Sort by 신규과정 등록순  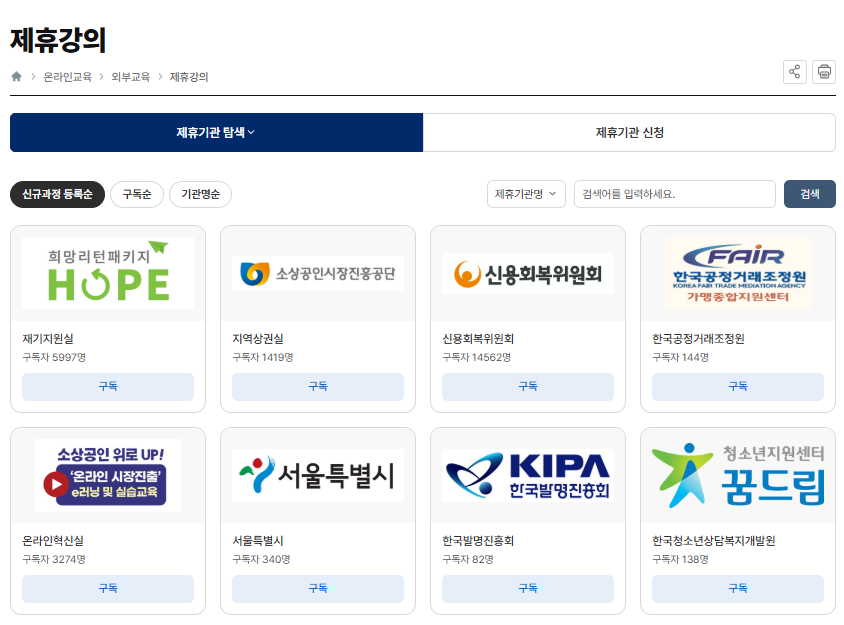(57, 194)
